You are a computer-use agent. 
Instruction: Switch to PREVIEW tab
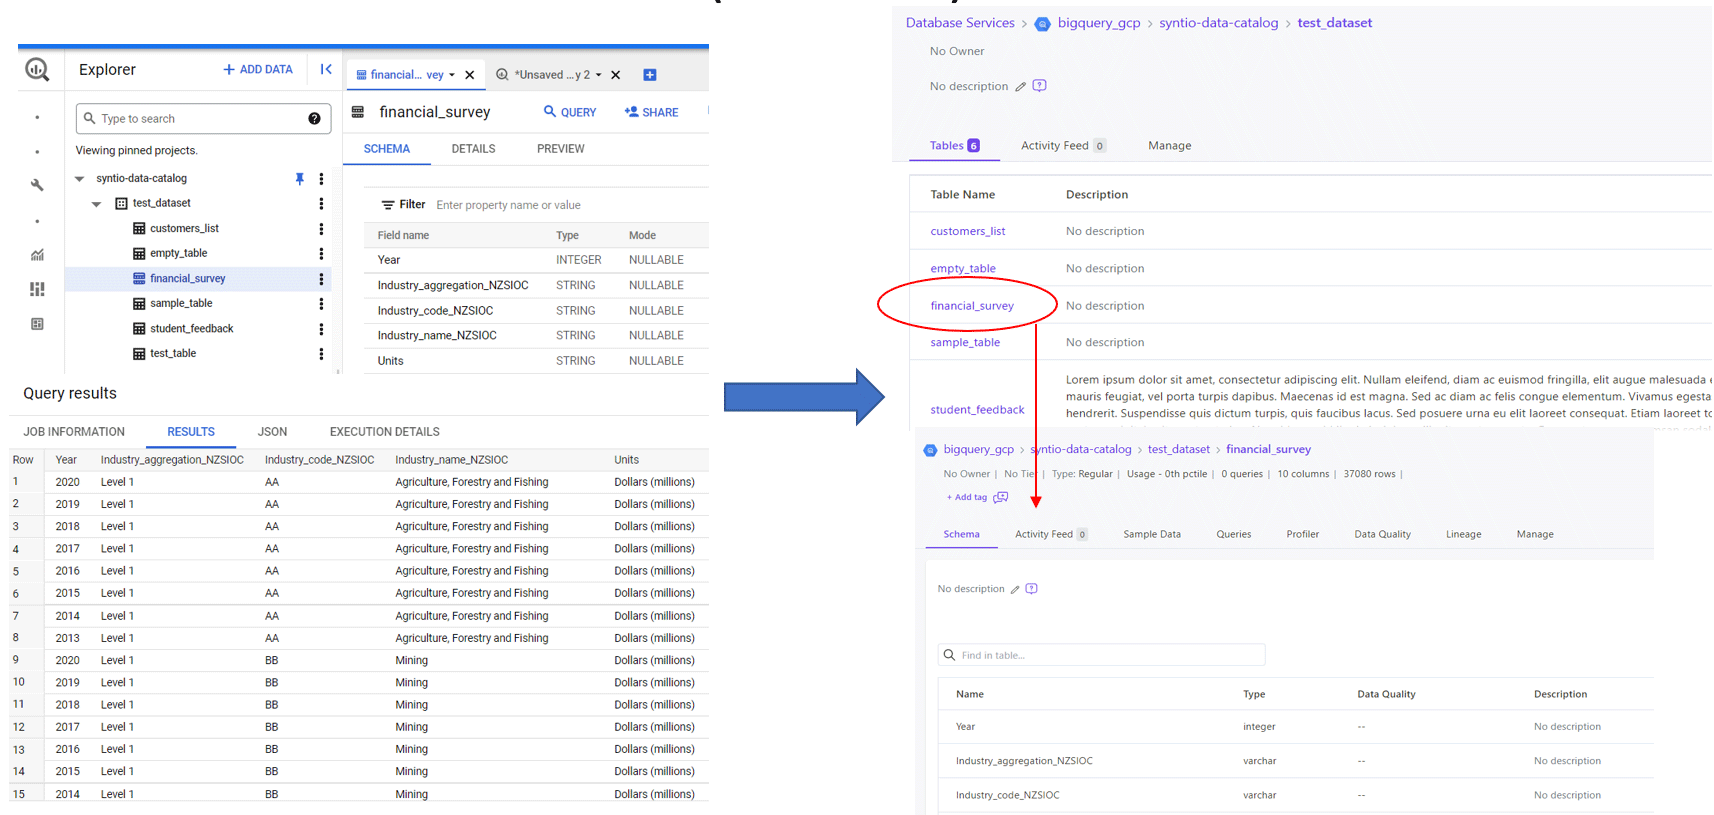click(560, 149)
